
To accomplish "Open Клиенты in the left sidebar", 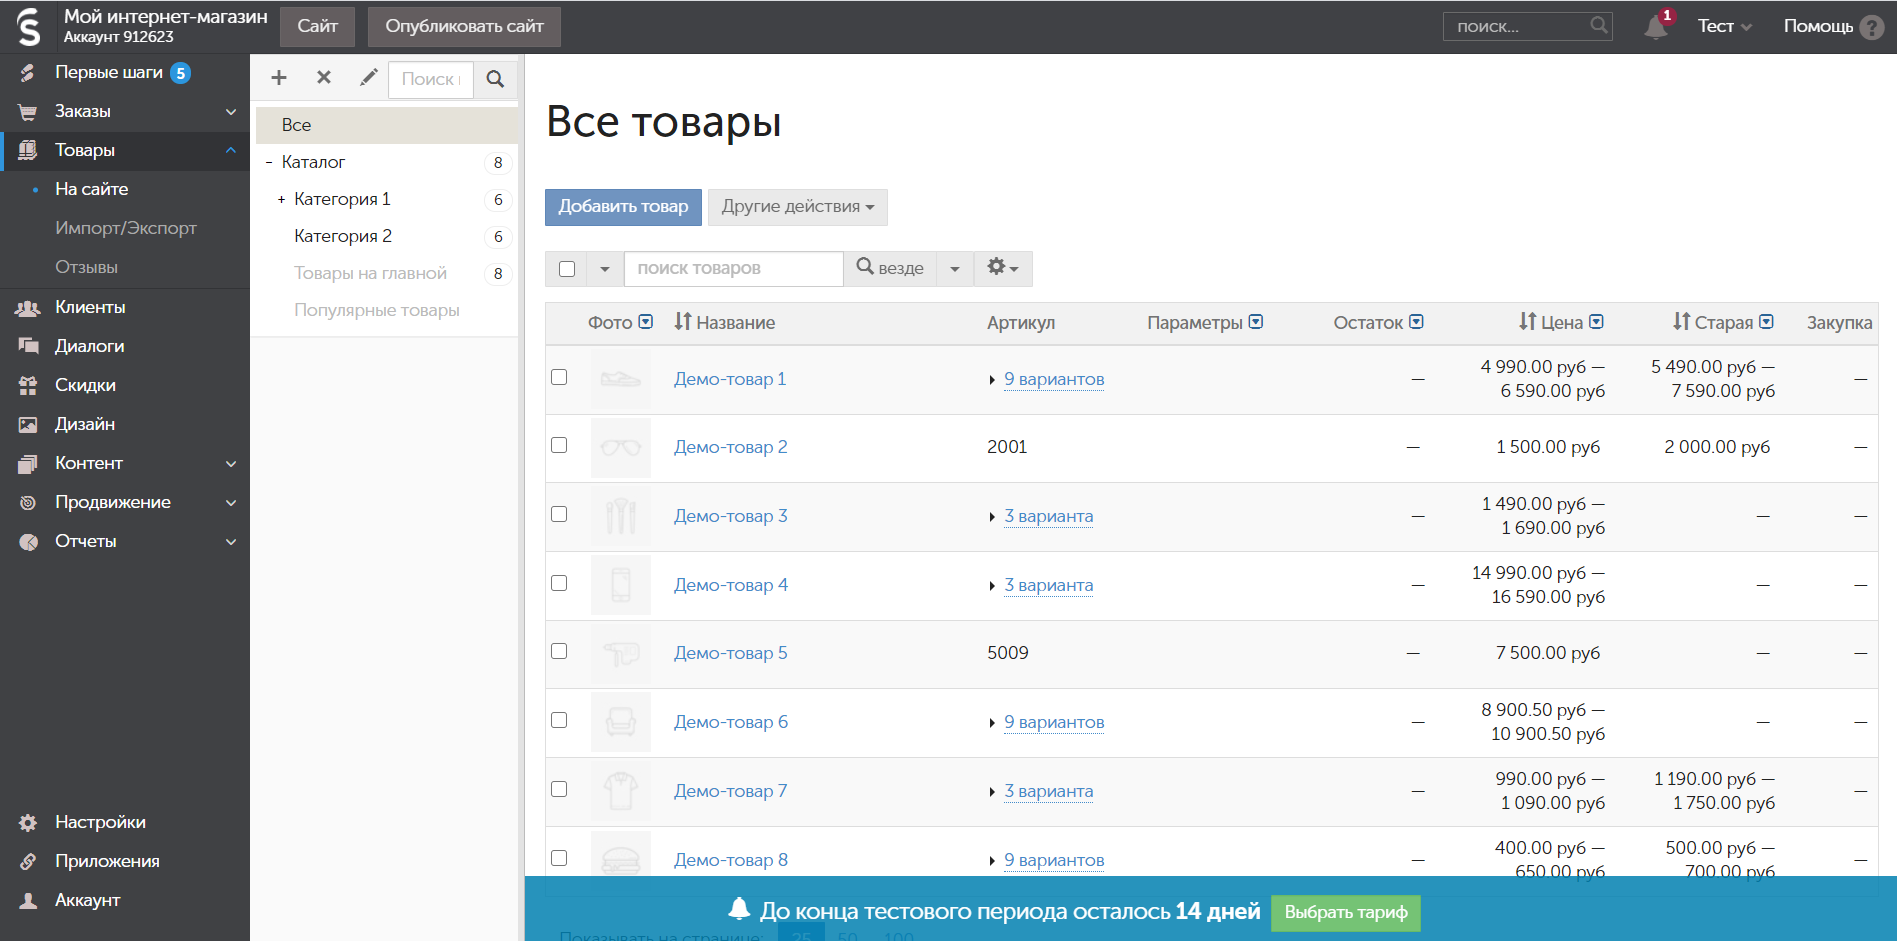I will 90,307.
